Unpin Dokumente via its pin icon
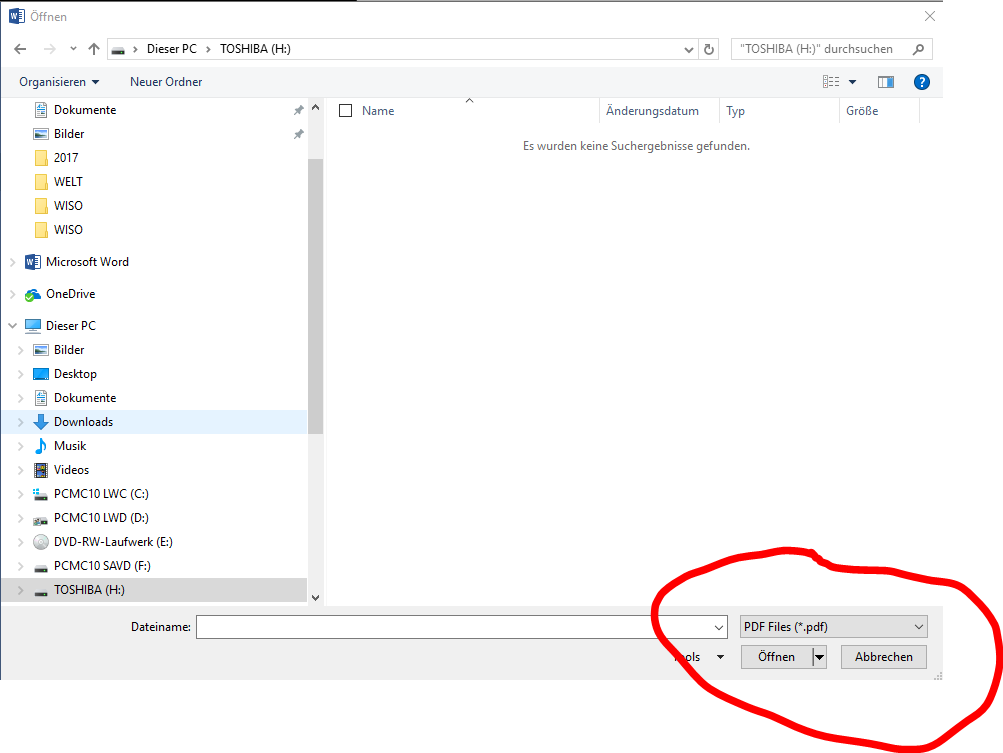The height and width of the screenshot is (753, 1003). point(298,110)
